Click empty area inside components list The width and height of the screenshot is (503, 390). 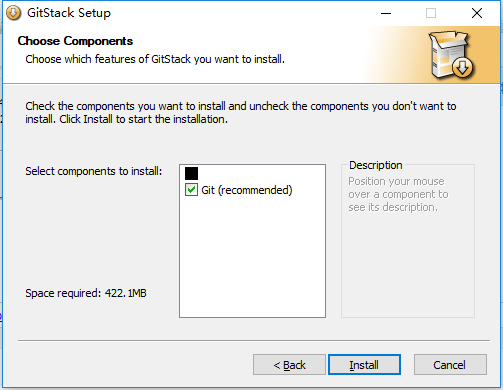coord(252,257)
